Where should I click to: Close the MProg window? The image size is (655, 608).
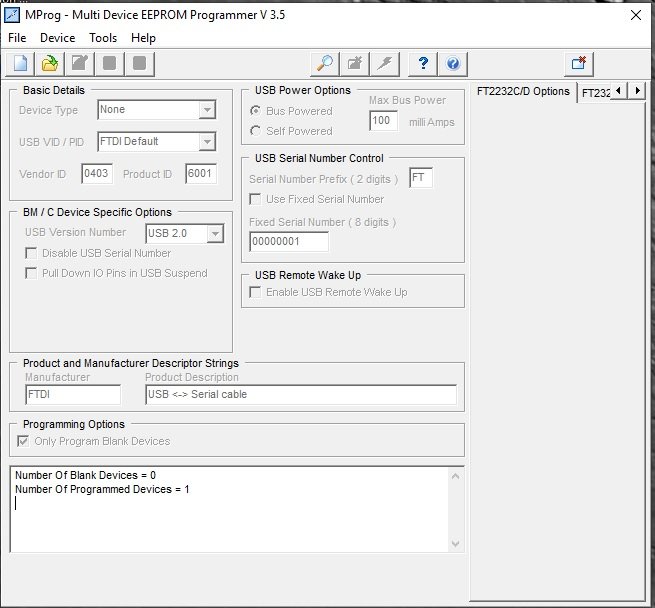point(636,15)
